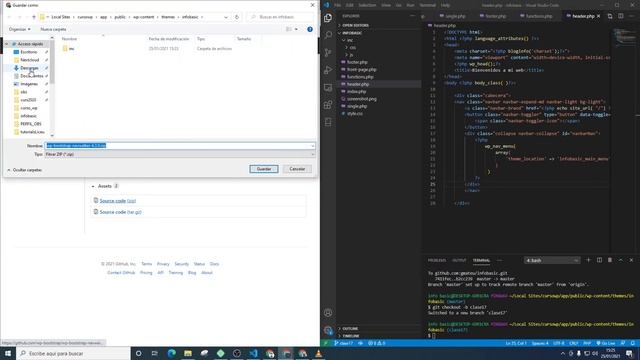Open the help icon in the Save dialog

[310, 29]
